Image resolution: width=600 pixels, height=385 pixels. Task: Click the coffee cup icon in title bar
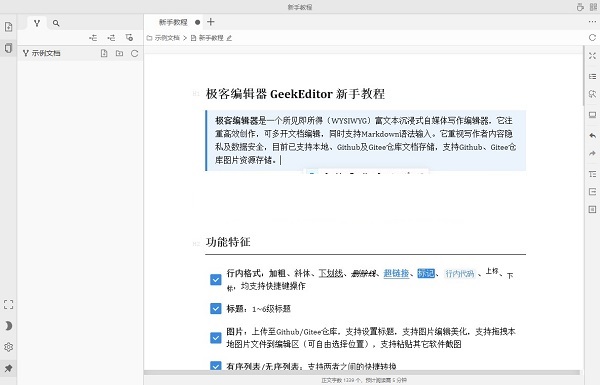pyautogui.click(x=580, y=7)
